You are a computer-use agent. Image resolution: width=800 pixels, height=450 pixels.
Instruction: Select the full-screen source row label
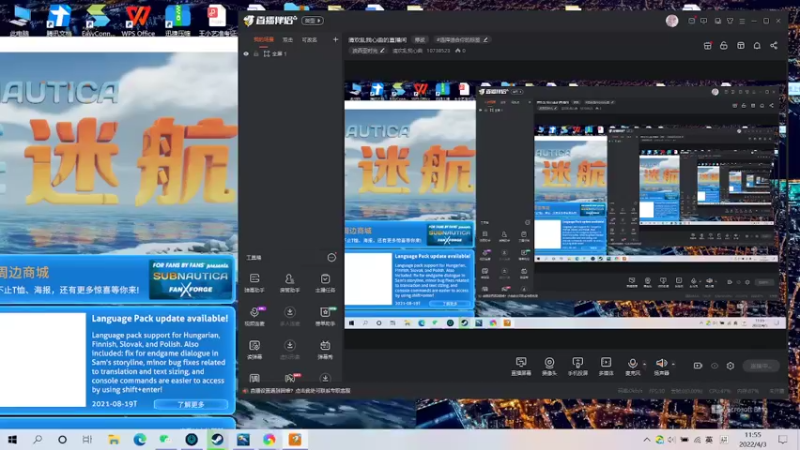[280, 54]
